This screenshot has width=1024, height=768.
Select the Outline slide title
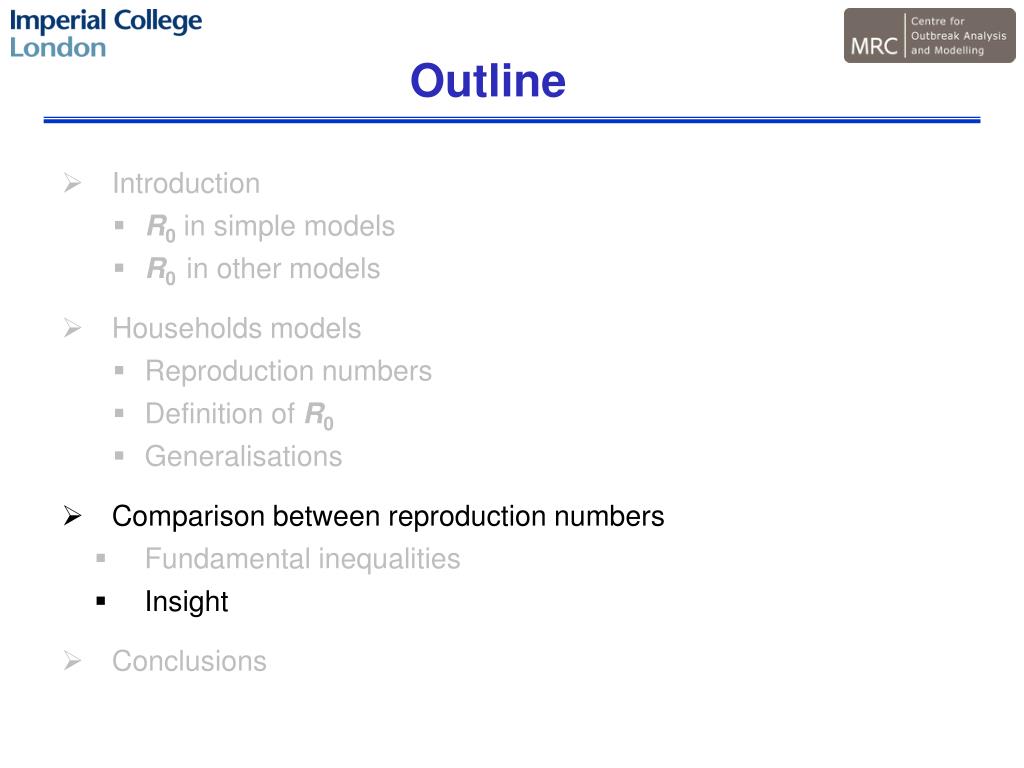488,81
